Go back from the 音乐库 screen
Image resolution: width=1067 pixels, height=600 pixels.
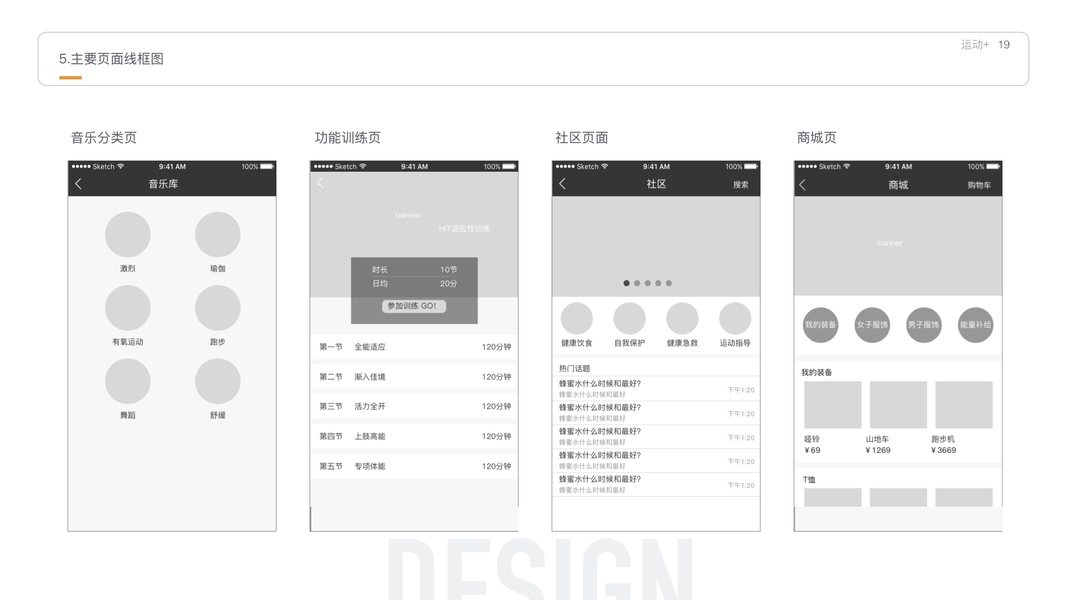click(78, 184)
